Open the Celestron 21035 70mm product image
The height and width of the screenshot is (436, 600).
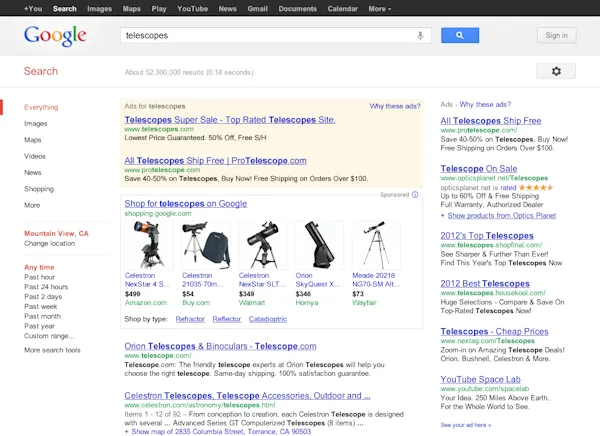coord(206,245)
